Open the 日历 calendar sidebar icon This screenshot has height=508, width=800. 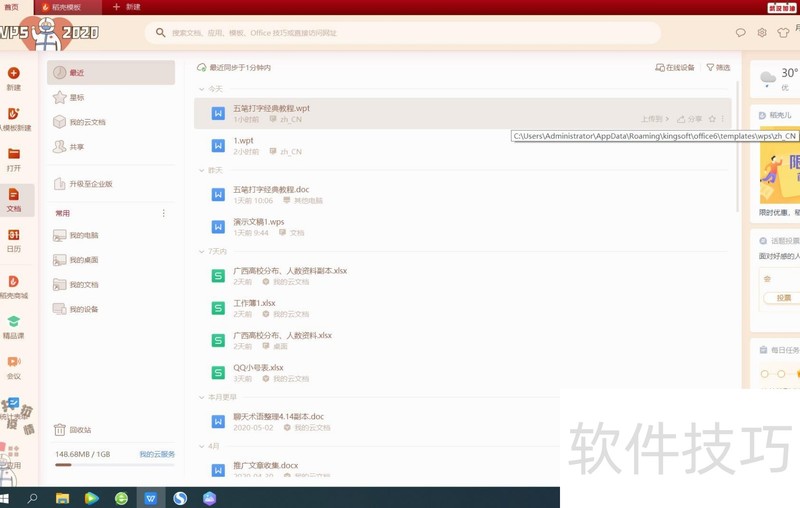pos(14,235)
